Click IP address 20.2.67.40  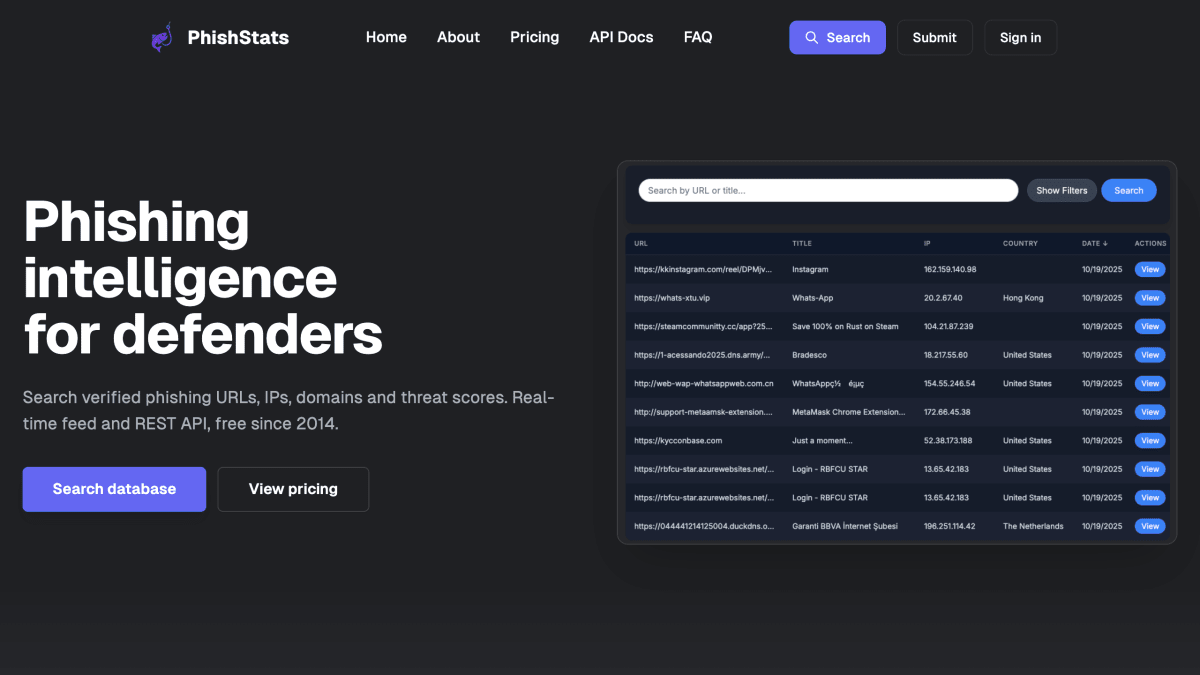[943, 298]
